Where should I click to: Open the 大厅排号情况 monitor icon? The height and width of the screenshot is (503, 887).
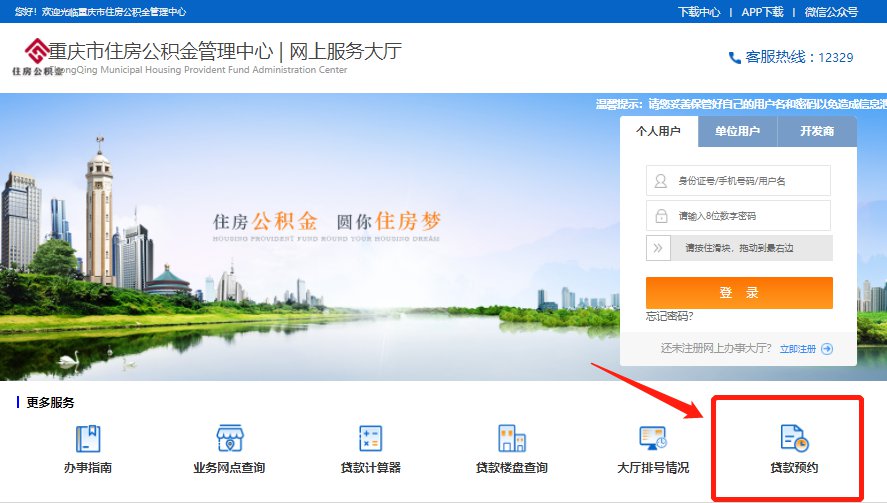tap(653, 438)
